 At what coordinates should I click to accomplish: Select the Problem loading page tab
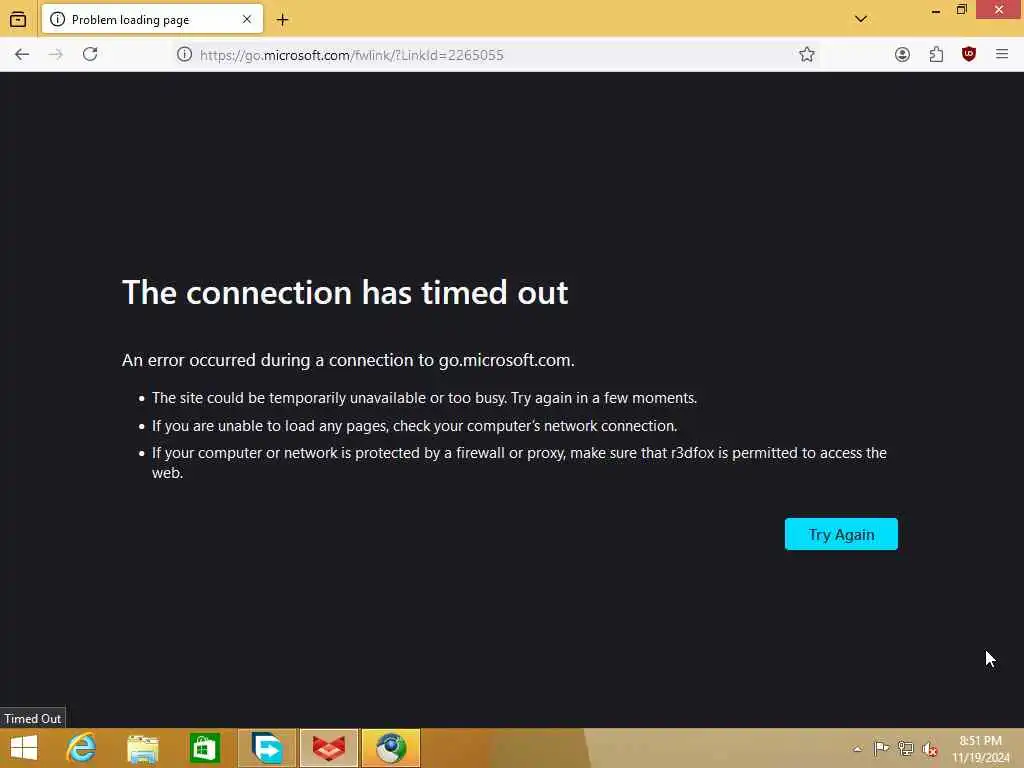[x=152, y=19]
